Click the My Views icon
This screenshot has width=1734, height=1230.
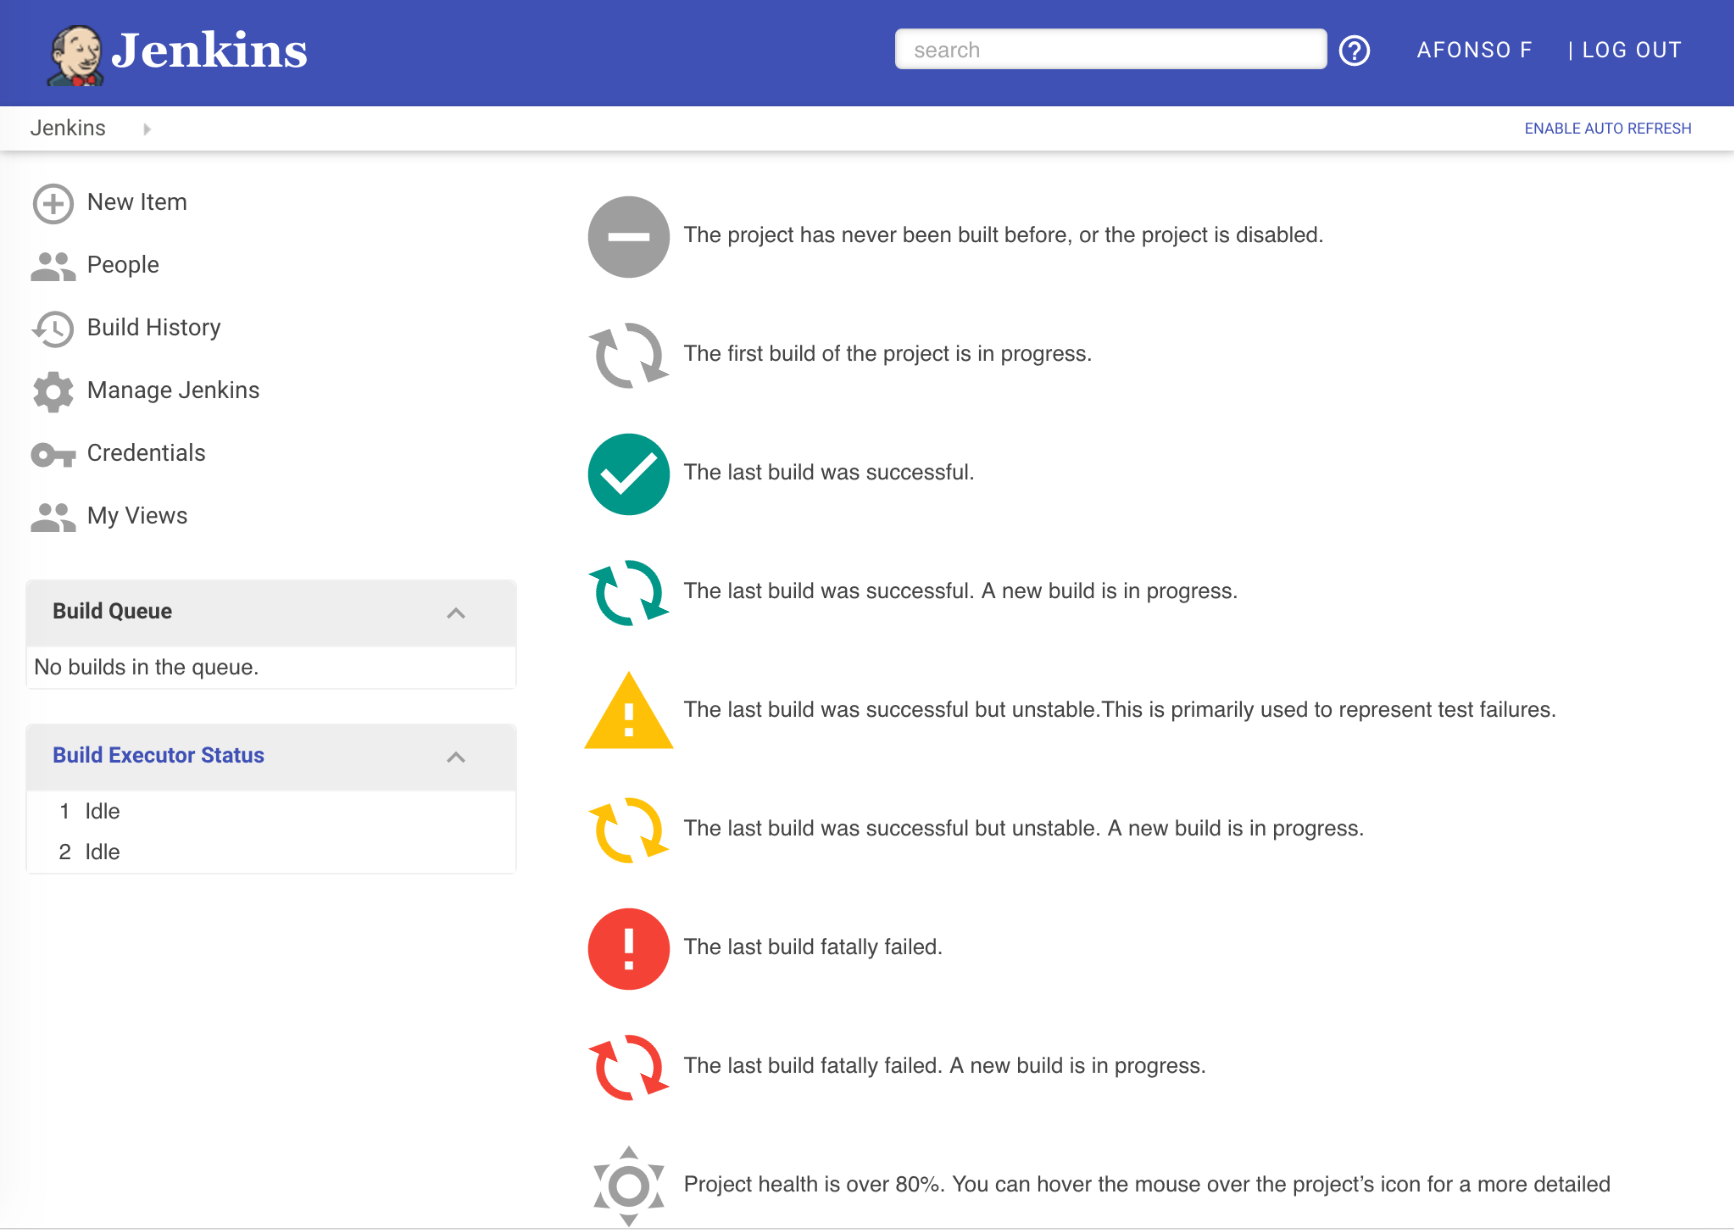(x=53, y=517)
